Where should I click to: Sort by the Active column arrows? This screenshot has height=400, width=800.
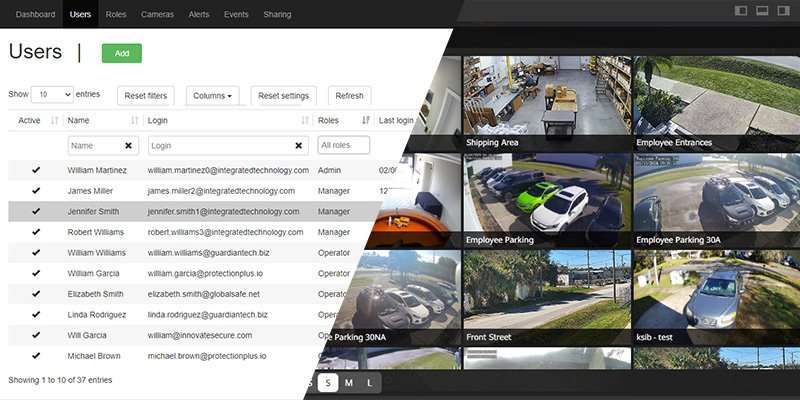tap(55, 121)
